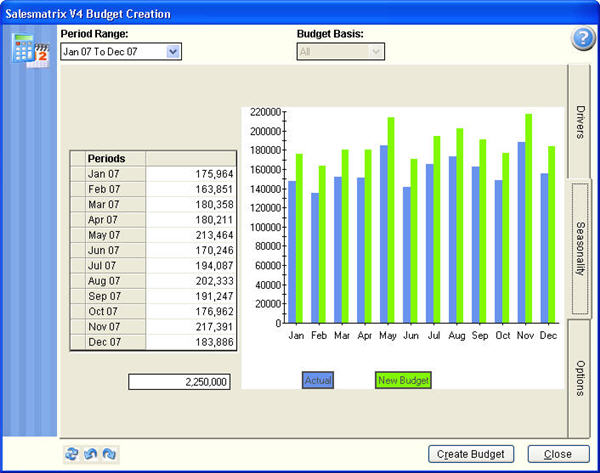The width and height of the screenshot is (600, 473).
Task: Click the undo arrow icon
Action: pyautogui.click(x=90, y=453)
